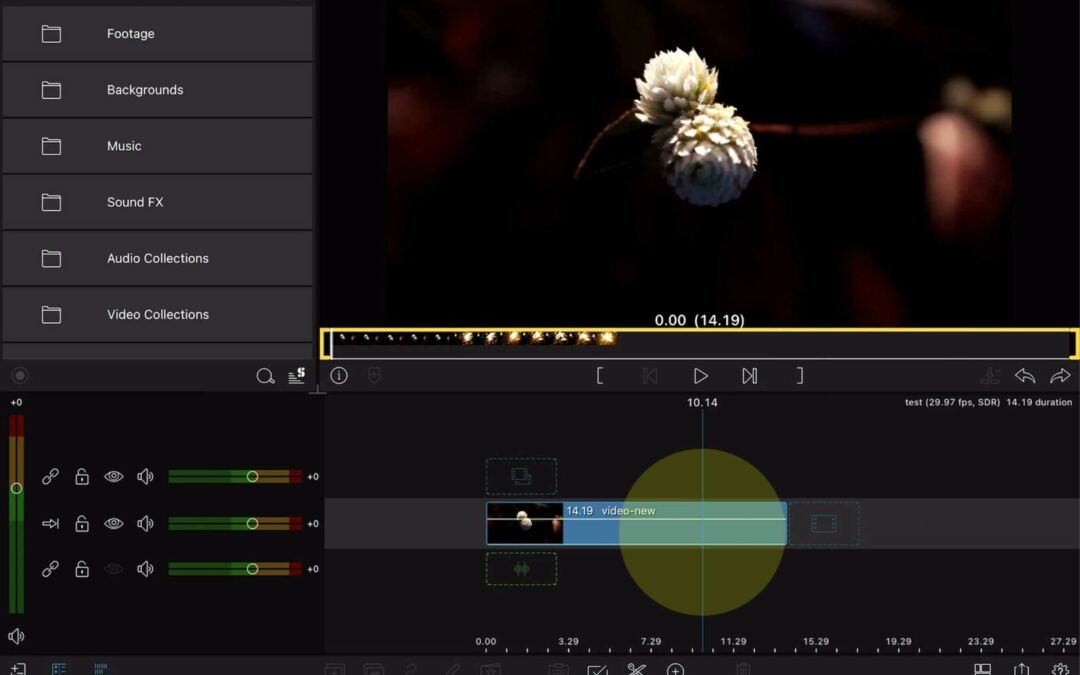Viewport: 1080px width, 675px height.
Task: Open the Video Collections folder
Action: (157, 314)
